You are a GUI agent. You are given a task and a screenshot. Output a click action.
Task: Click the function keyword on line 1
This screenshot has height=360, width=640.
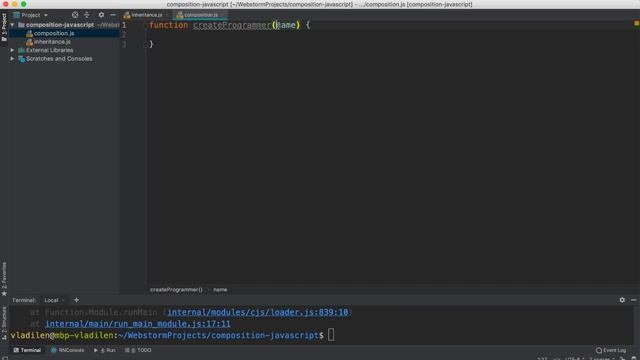pyautogui.click(x=169, y=25)
